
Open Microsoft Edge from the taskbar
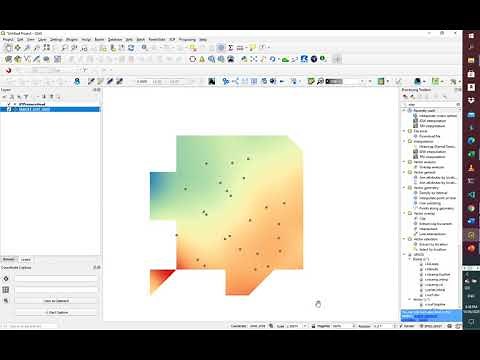pyautogui.click(x=471, y=141)
